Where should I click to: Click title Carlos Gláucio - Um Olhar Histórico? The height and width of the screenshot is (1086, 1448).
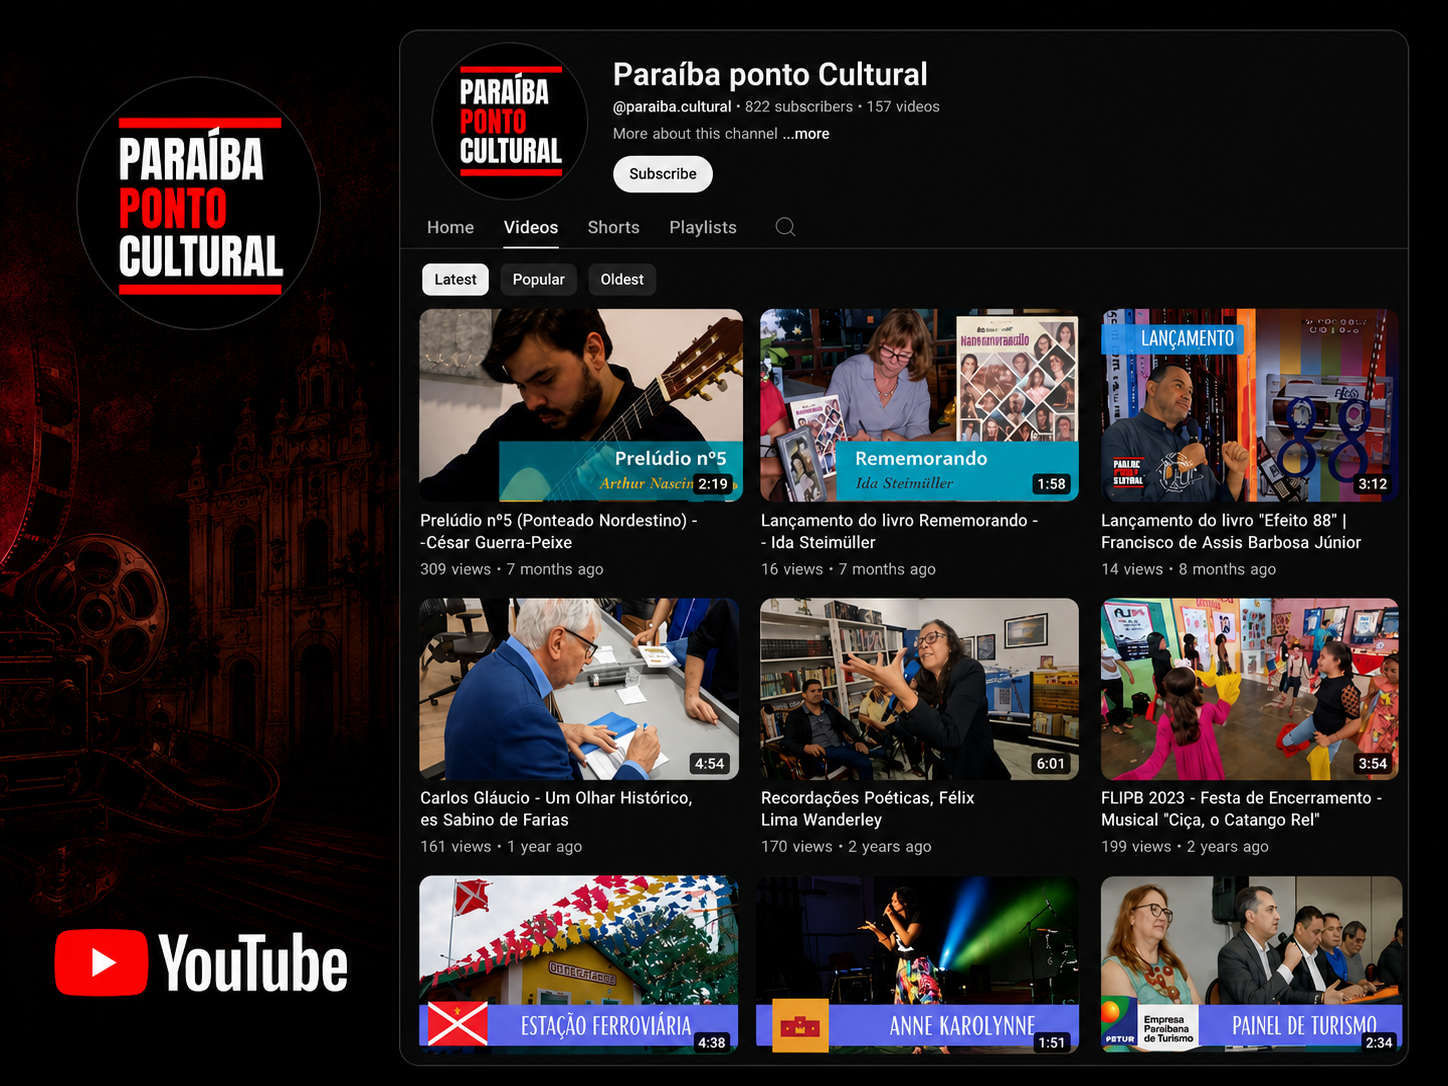556,808
